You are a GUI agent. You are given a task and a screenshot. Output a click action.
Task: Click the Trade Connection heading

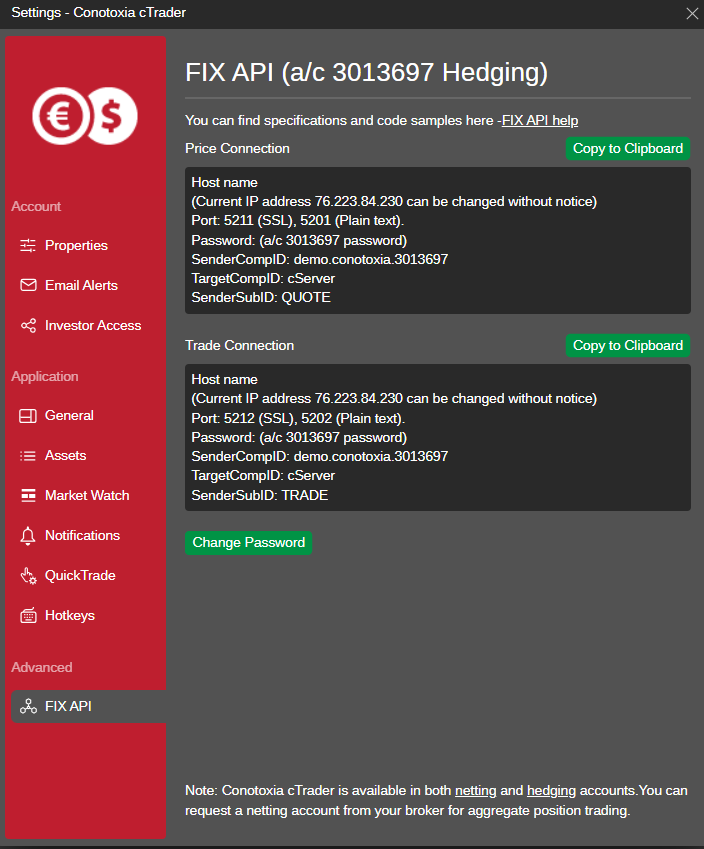tap(239, 345)
